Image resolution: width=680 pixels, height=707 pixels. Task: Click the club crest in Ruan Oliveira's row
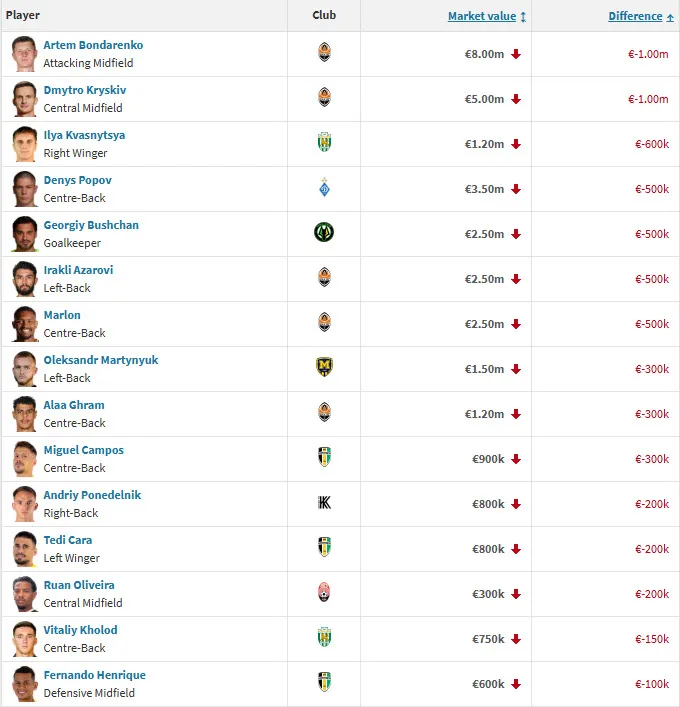pos(324,593)
